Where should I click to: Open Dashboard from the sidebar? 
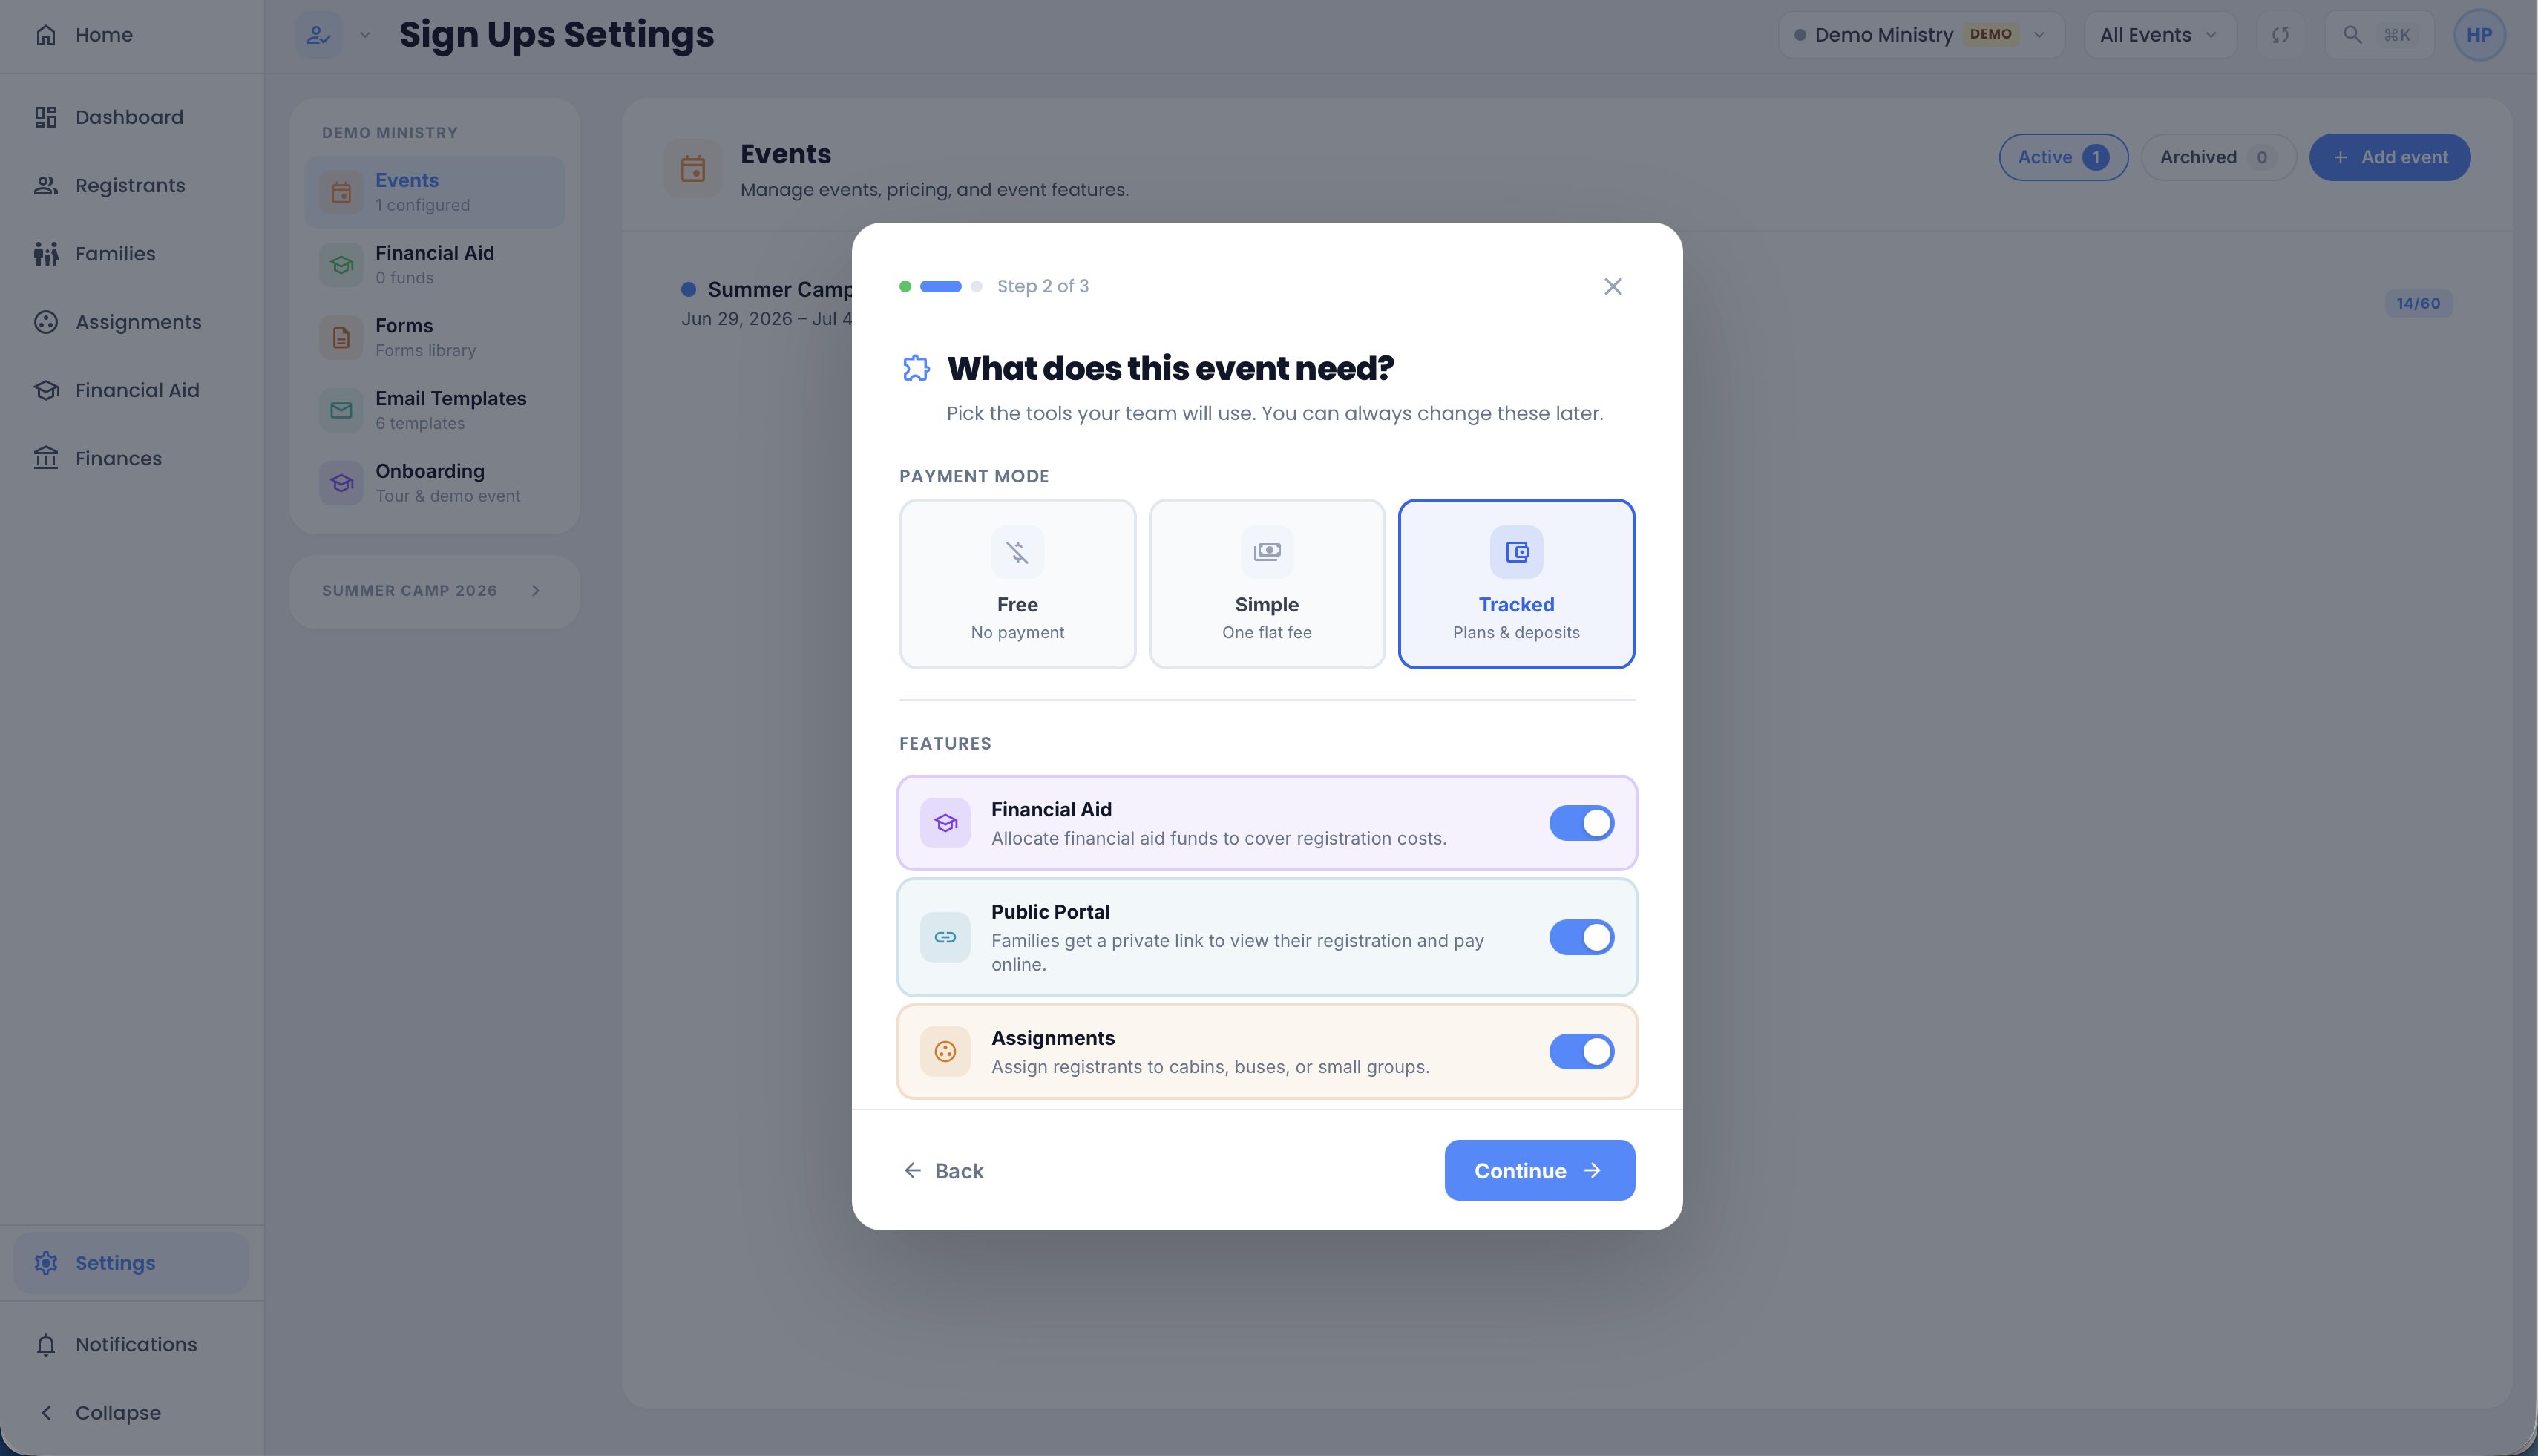tap(131, 117)
